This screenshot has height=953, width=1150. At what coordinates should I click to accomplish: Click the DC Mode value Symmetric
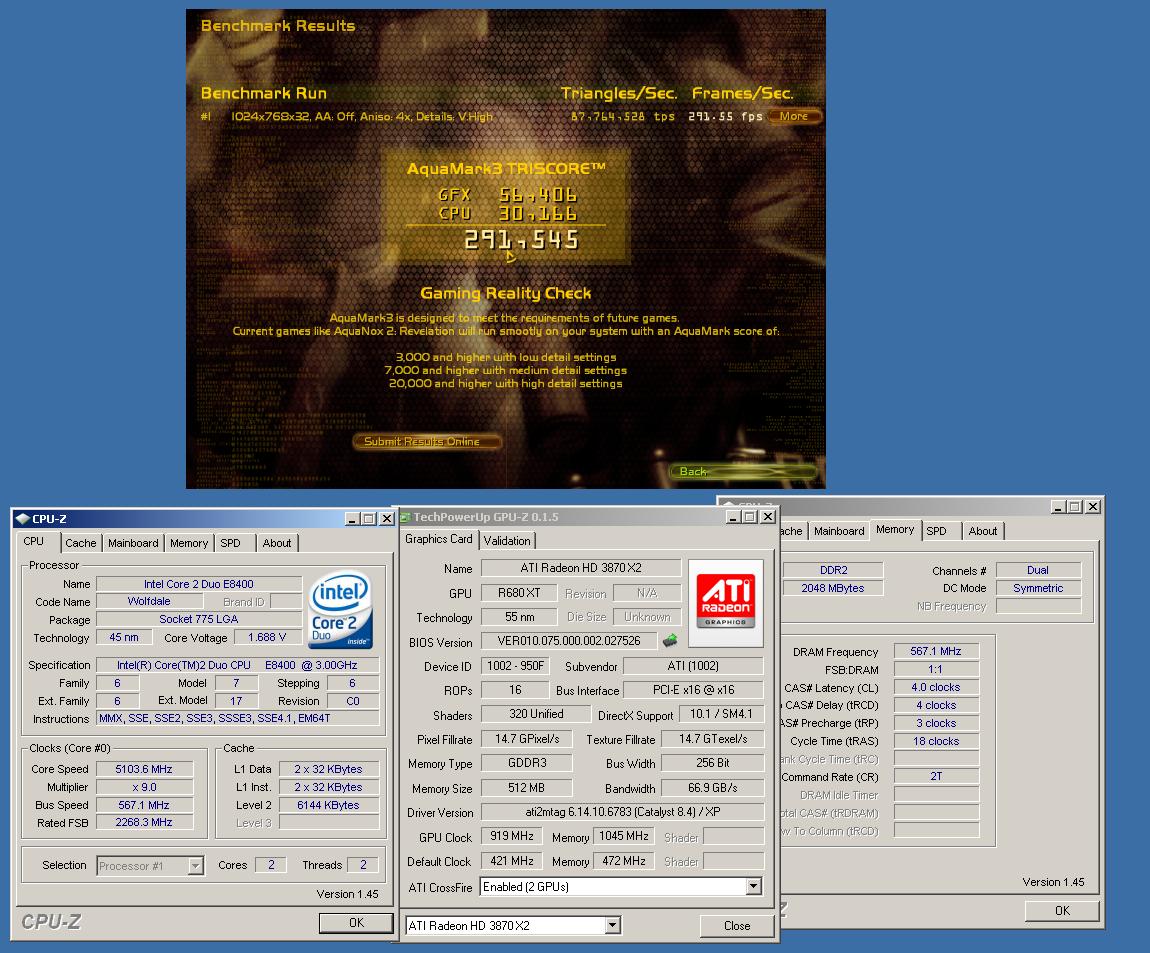tap(1038, 588)
